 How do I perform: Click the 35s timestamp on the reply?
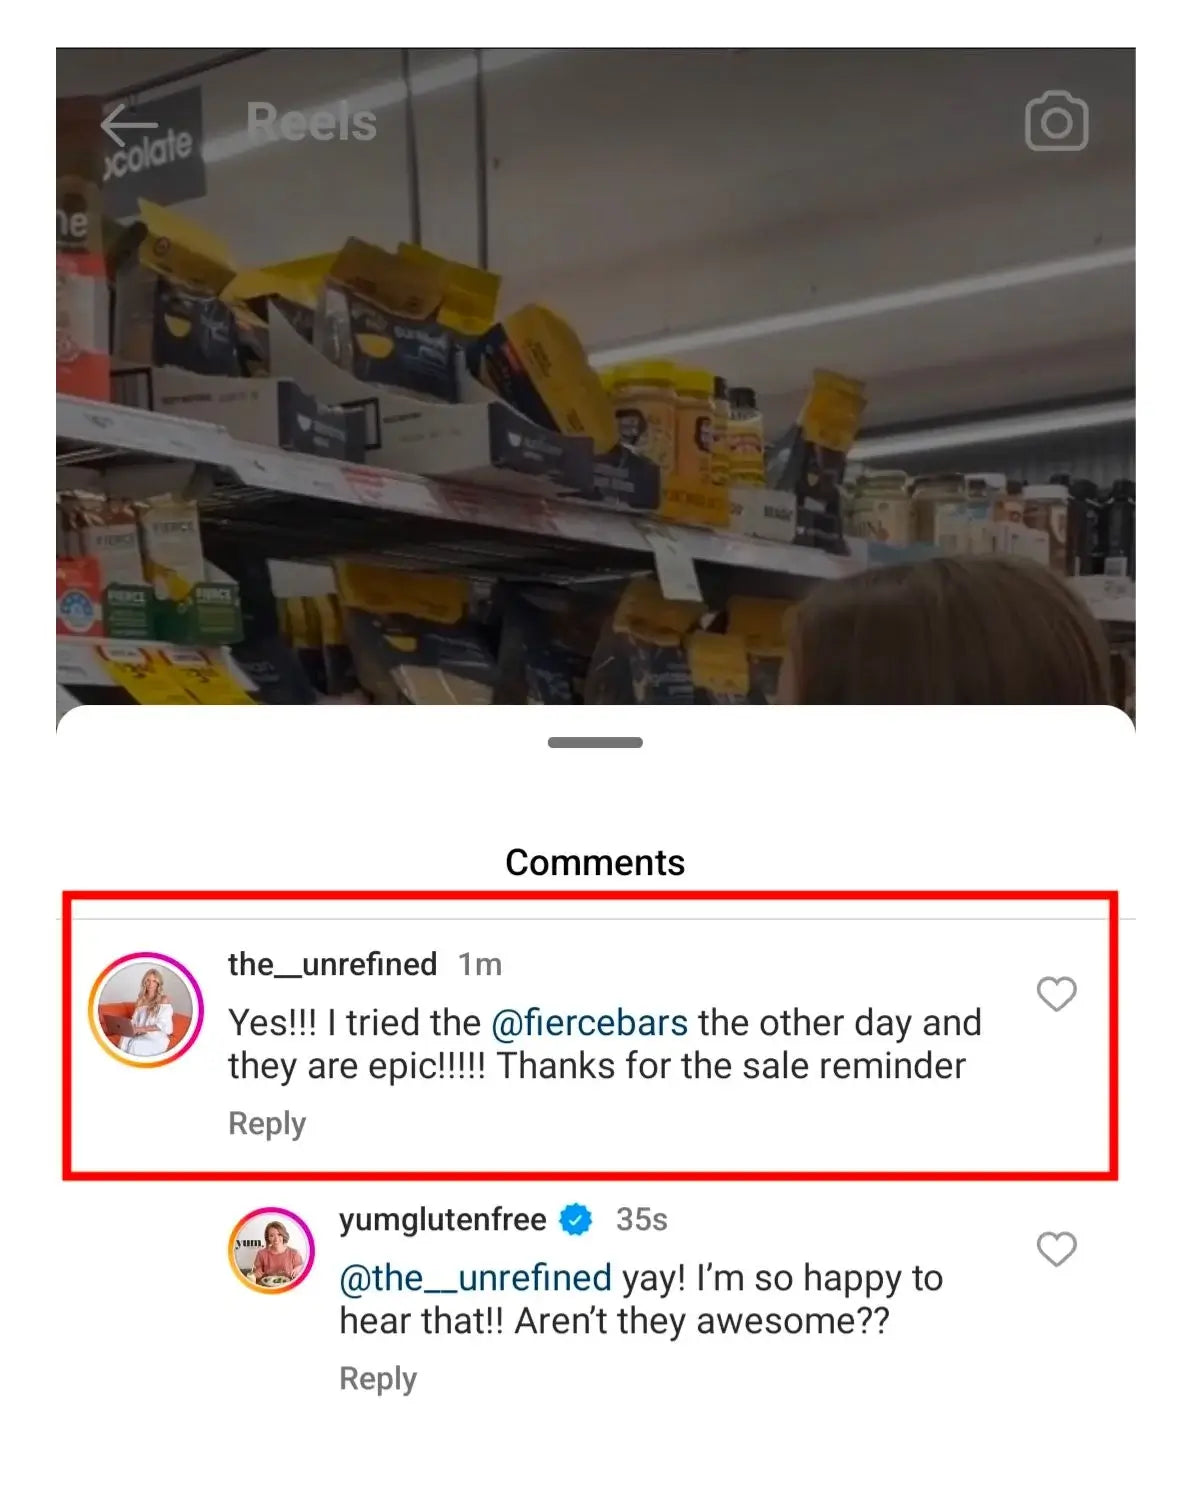coord(642,1220)
